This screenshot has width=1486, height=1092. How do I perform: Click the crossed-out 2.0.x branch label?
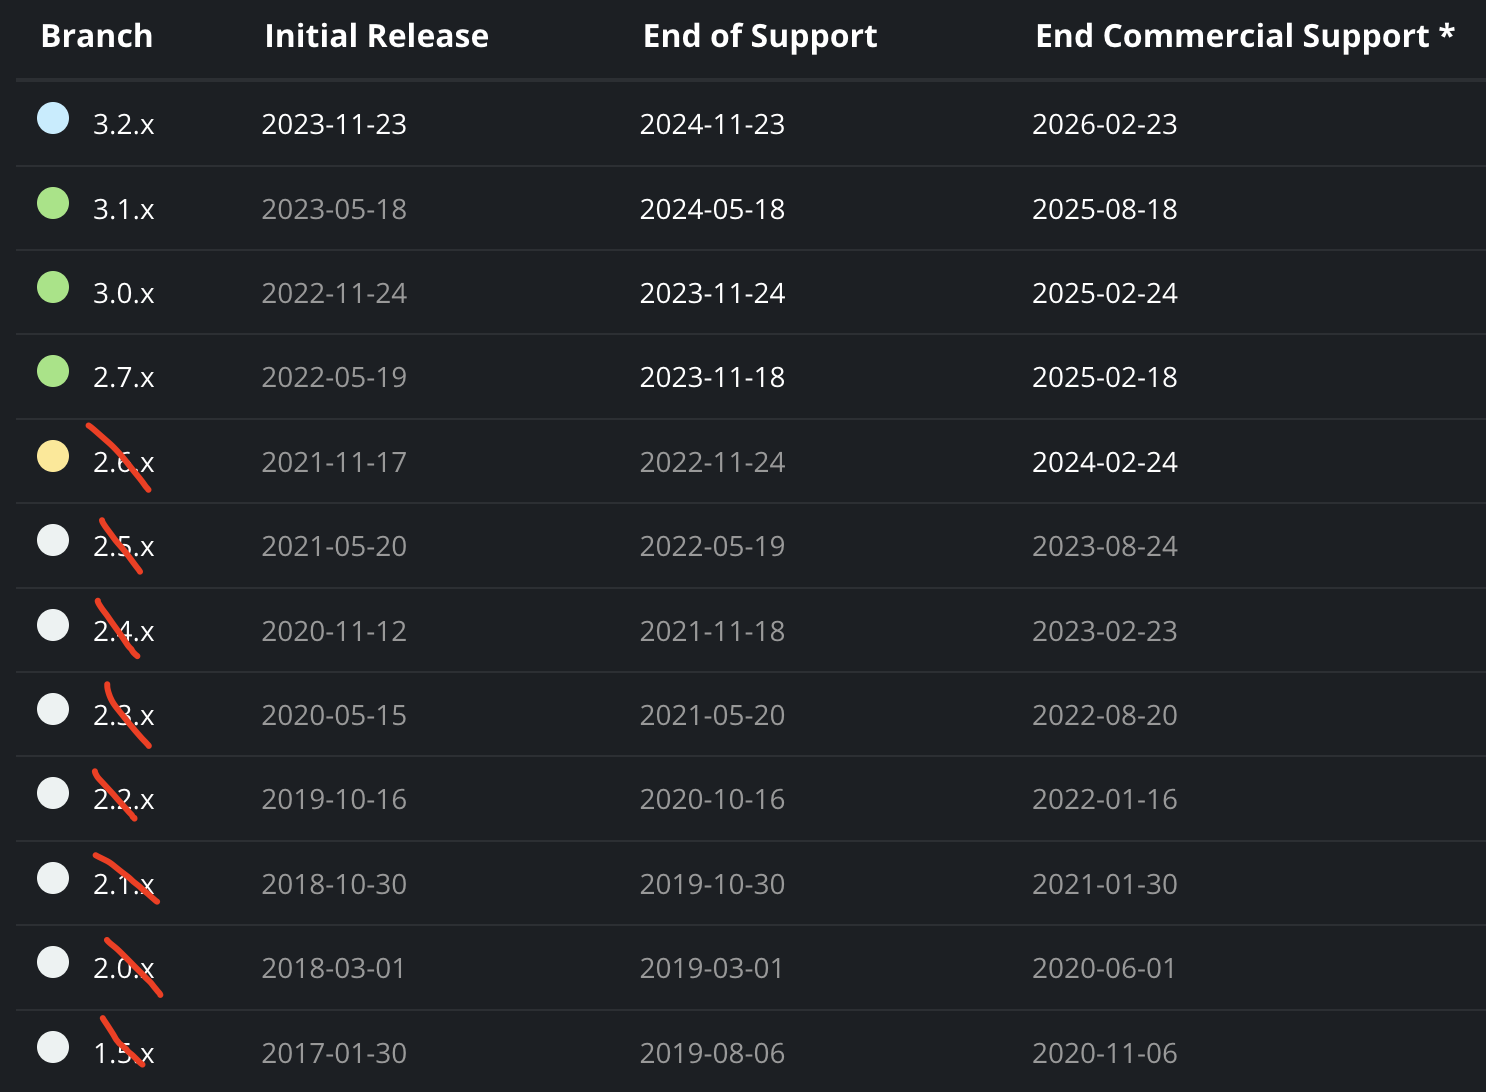124,968
